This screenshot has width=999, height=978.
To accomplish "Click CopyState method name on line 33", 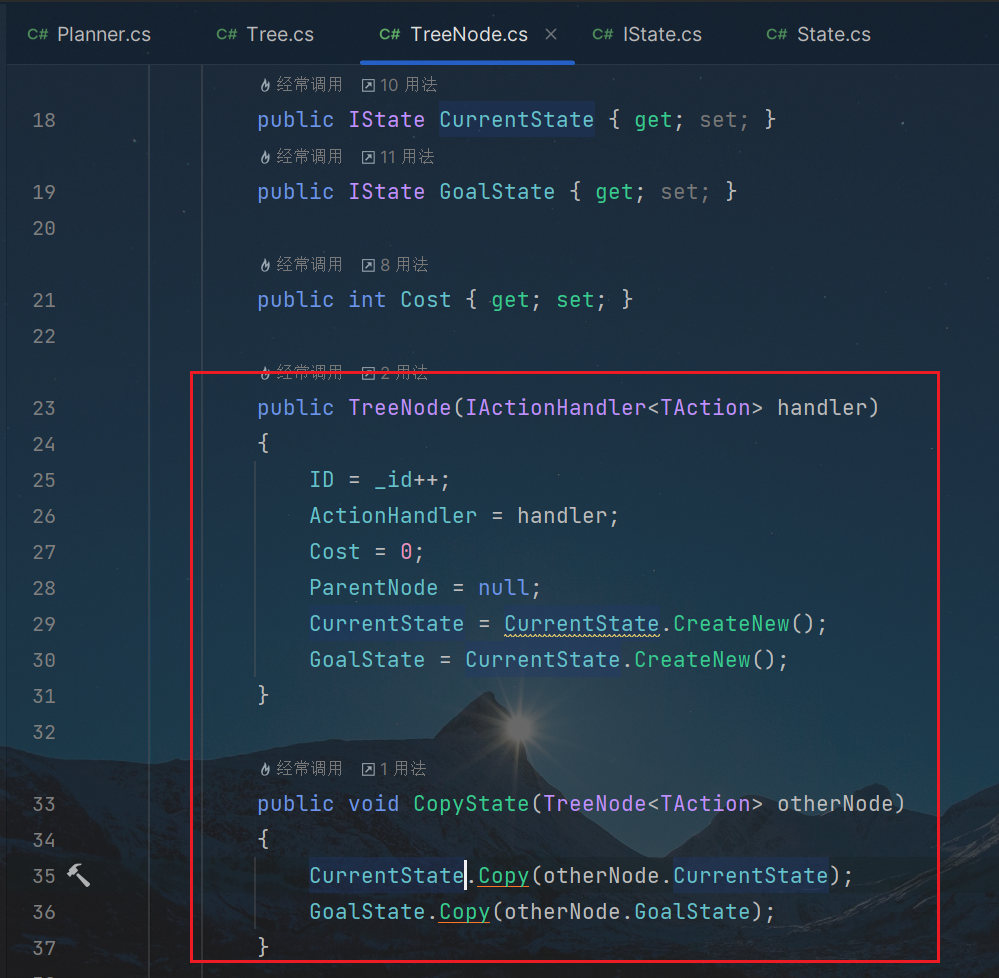I will (471, 804).
